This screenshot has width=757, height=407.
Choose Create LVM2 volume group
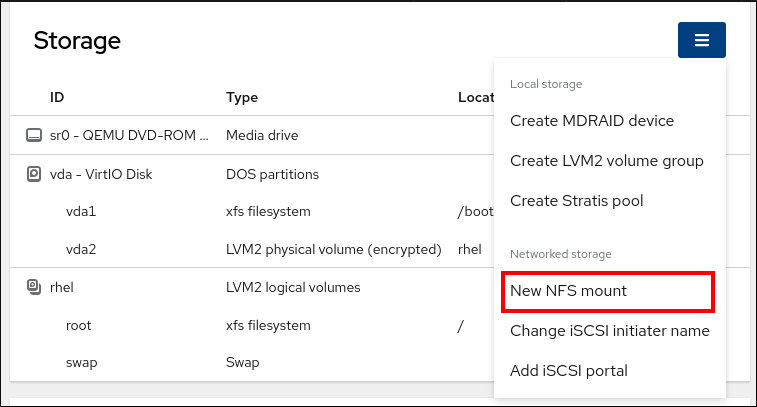click(x=606, y=161)
